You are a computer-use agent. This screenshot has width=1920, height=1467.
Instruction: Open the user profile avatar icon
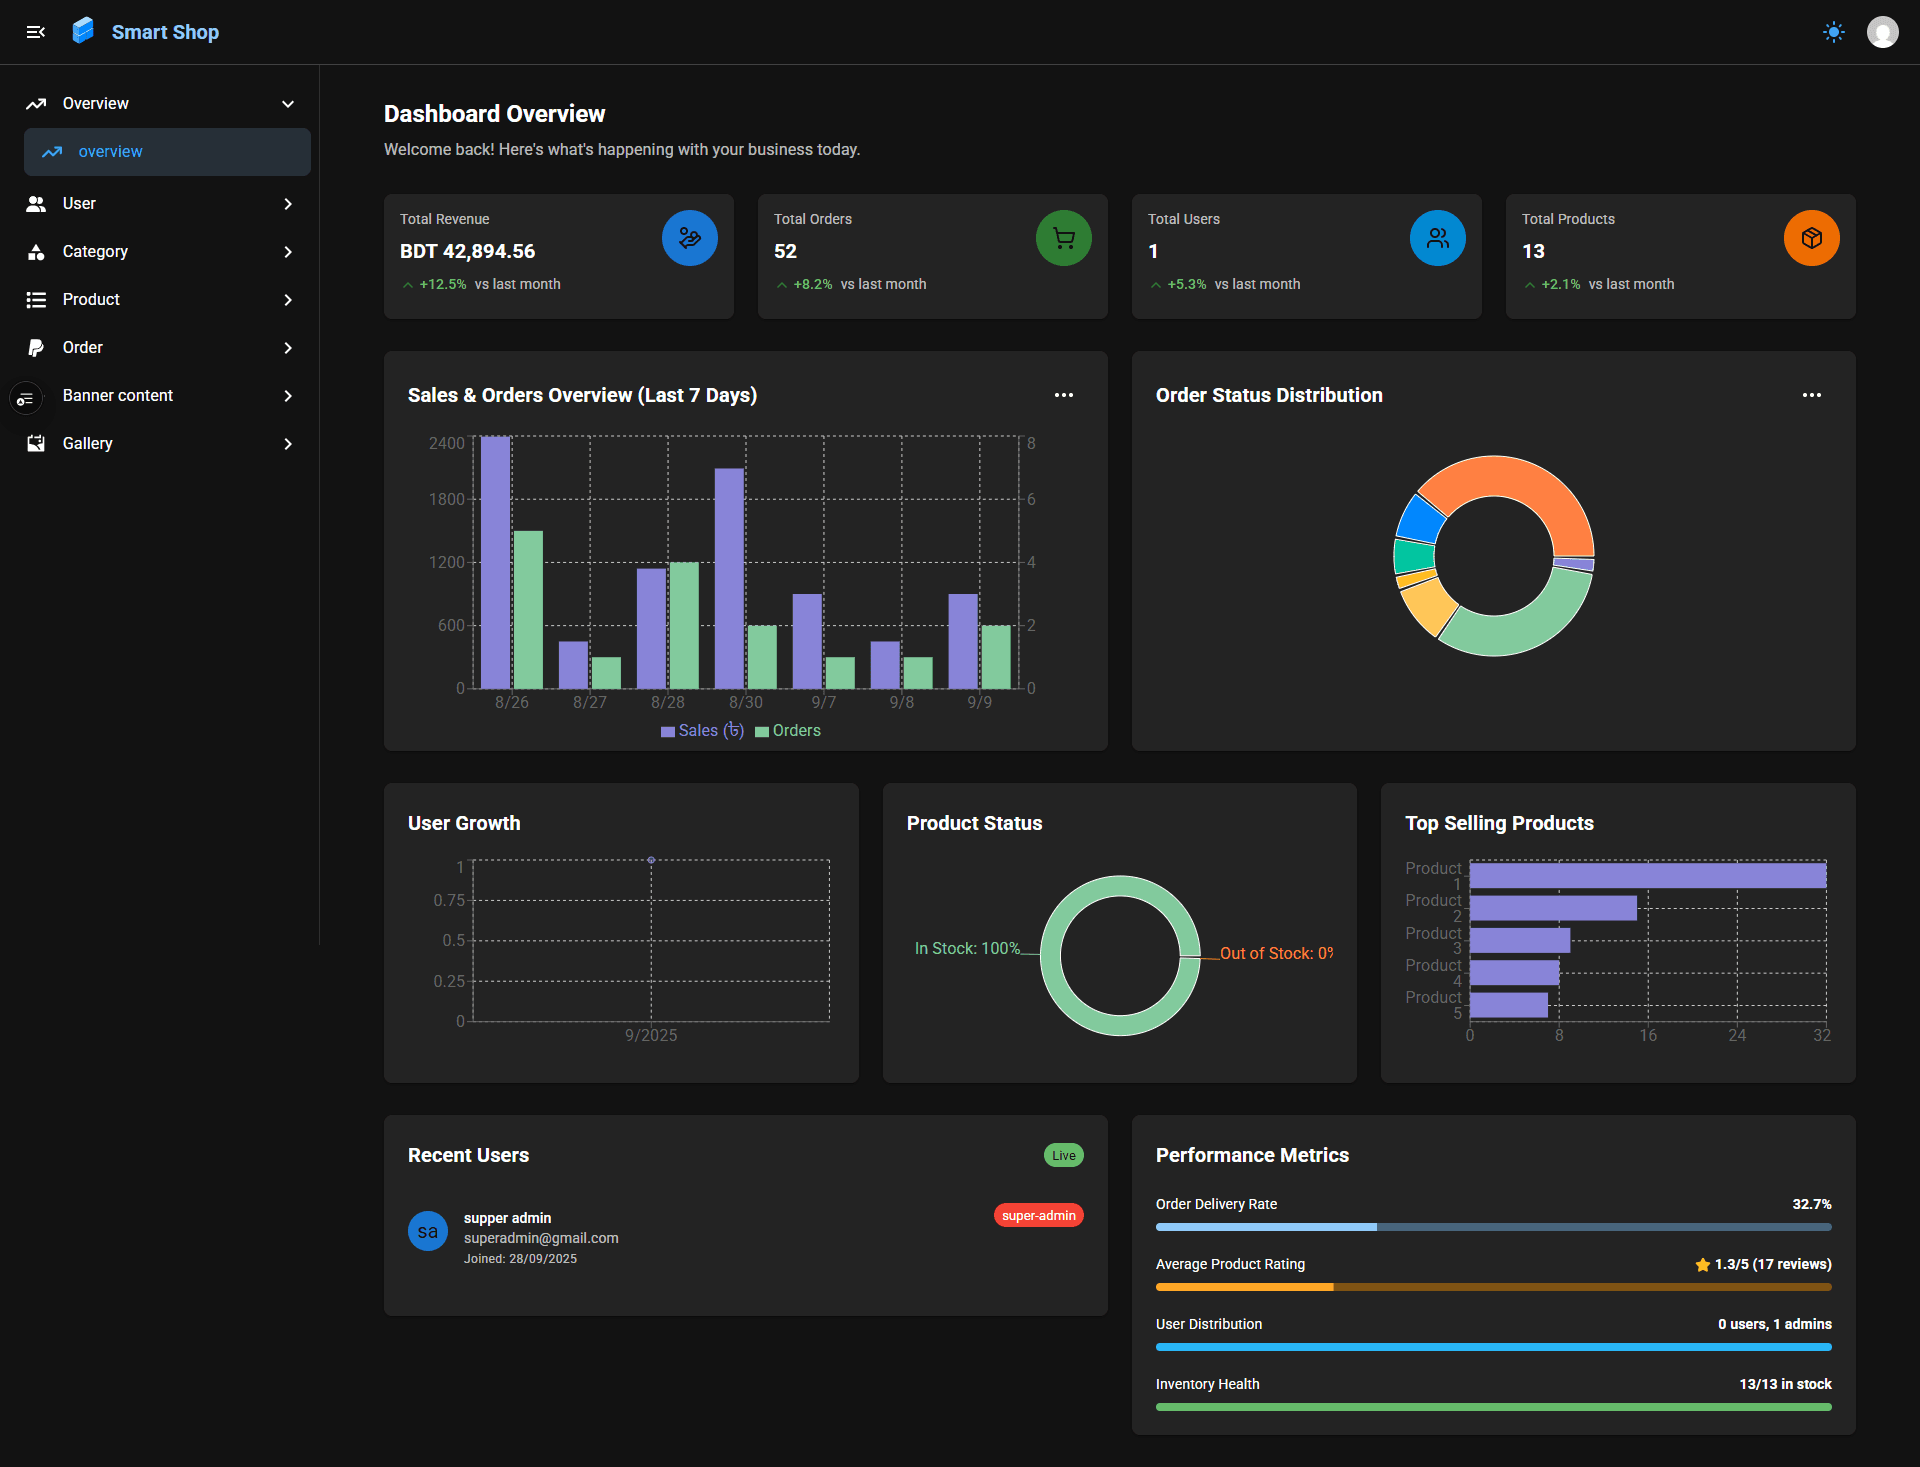point(1884,32)
